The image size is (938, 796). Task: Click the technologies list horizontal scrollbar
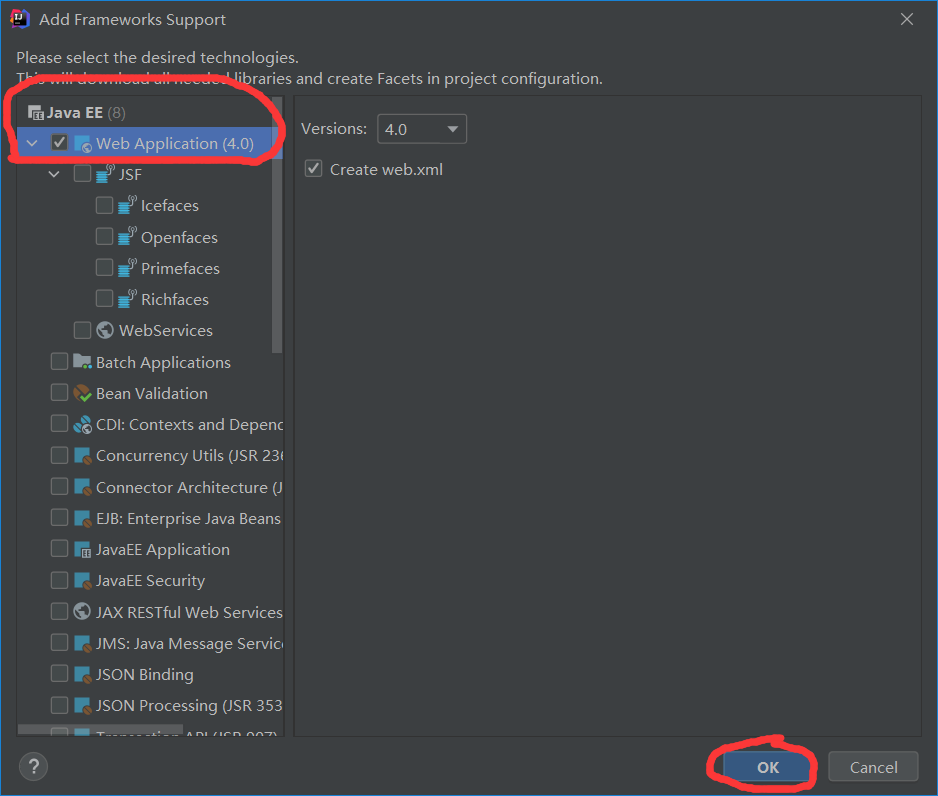click(x=100, y=730)
